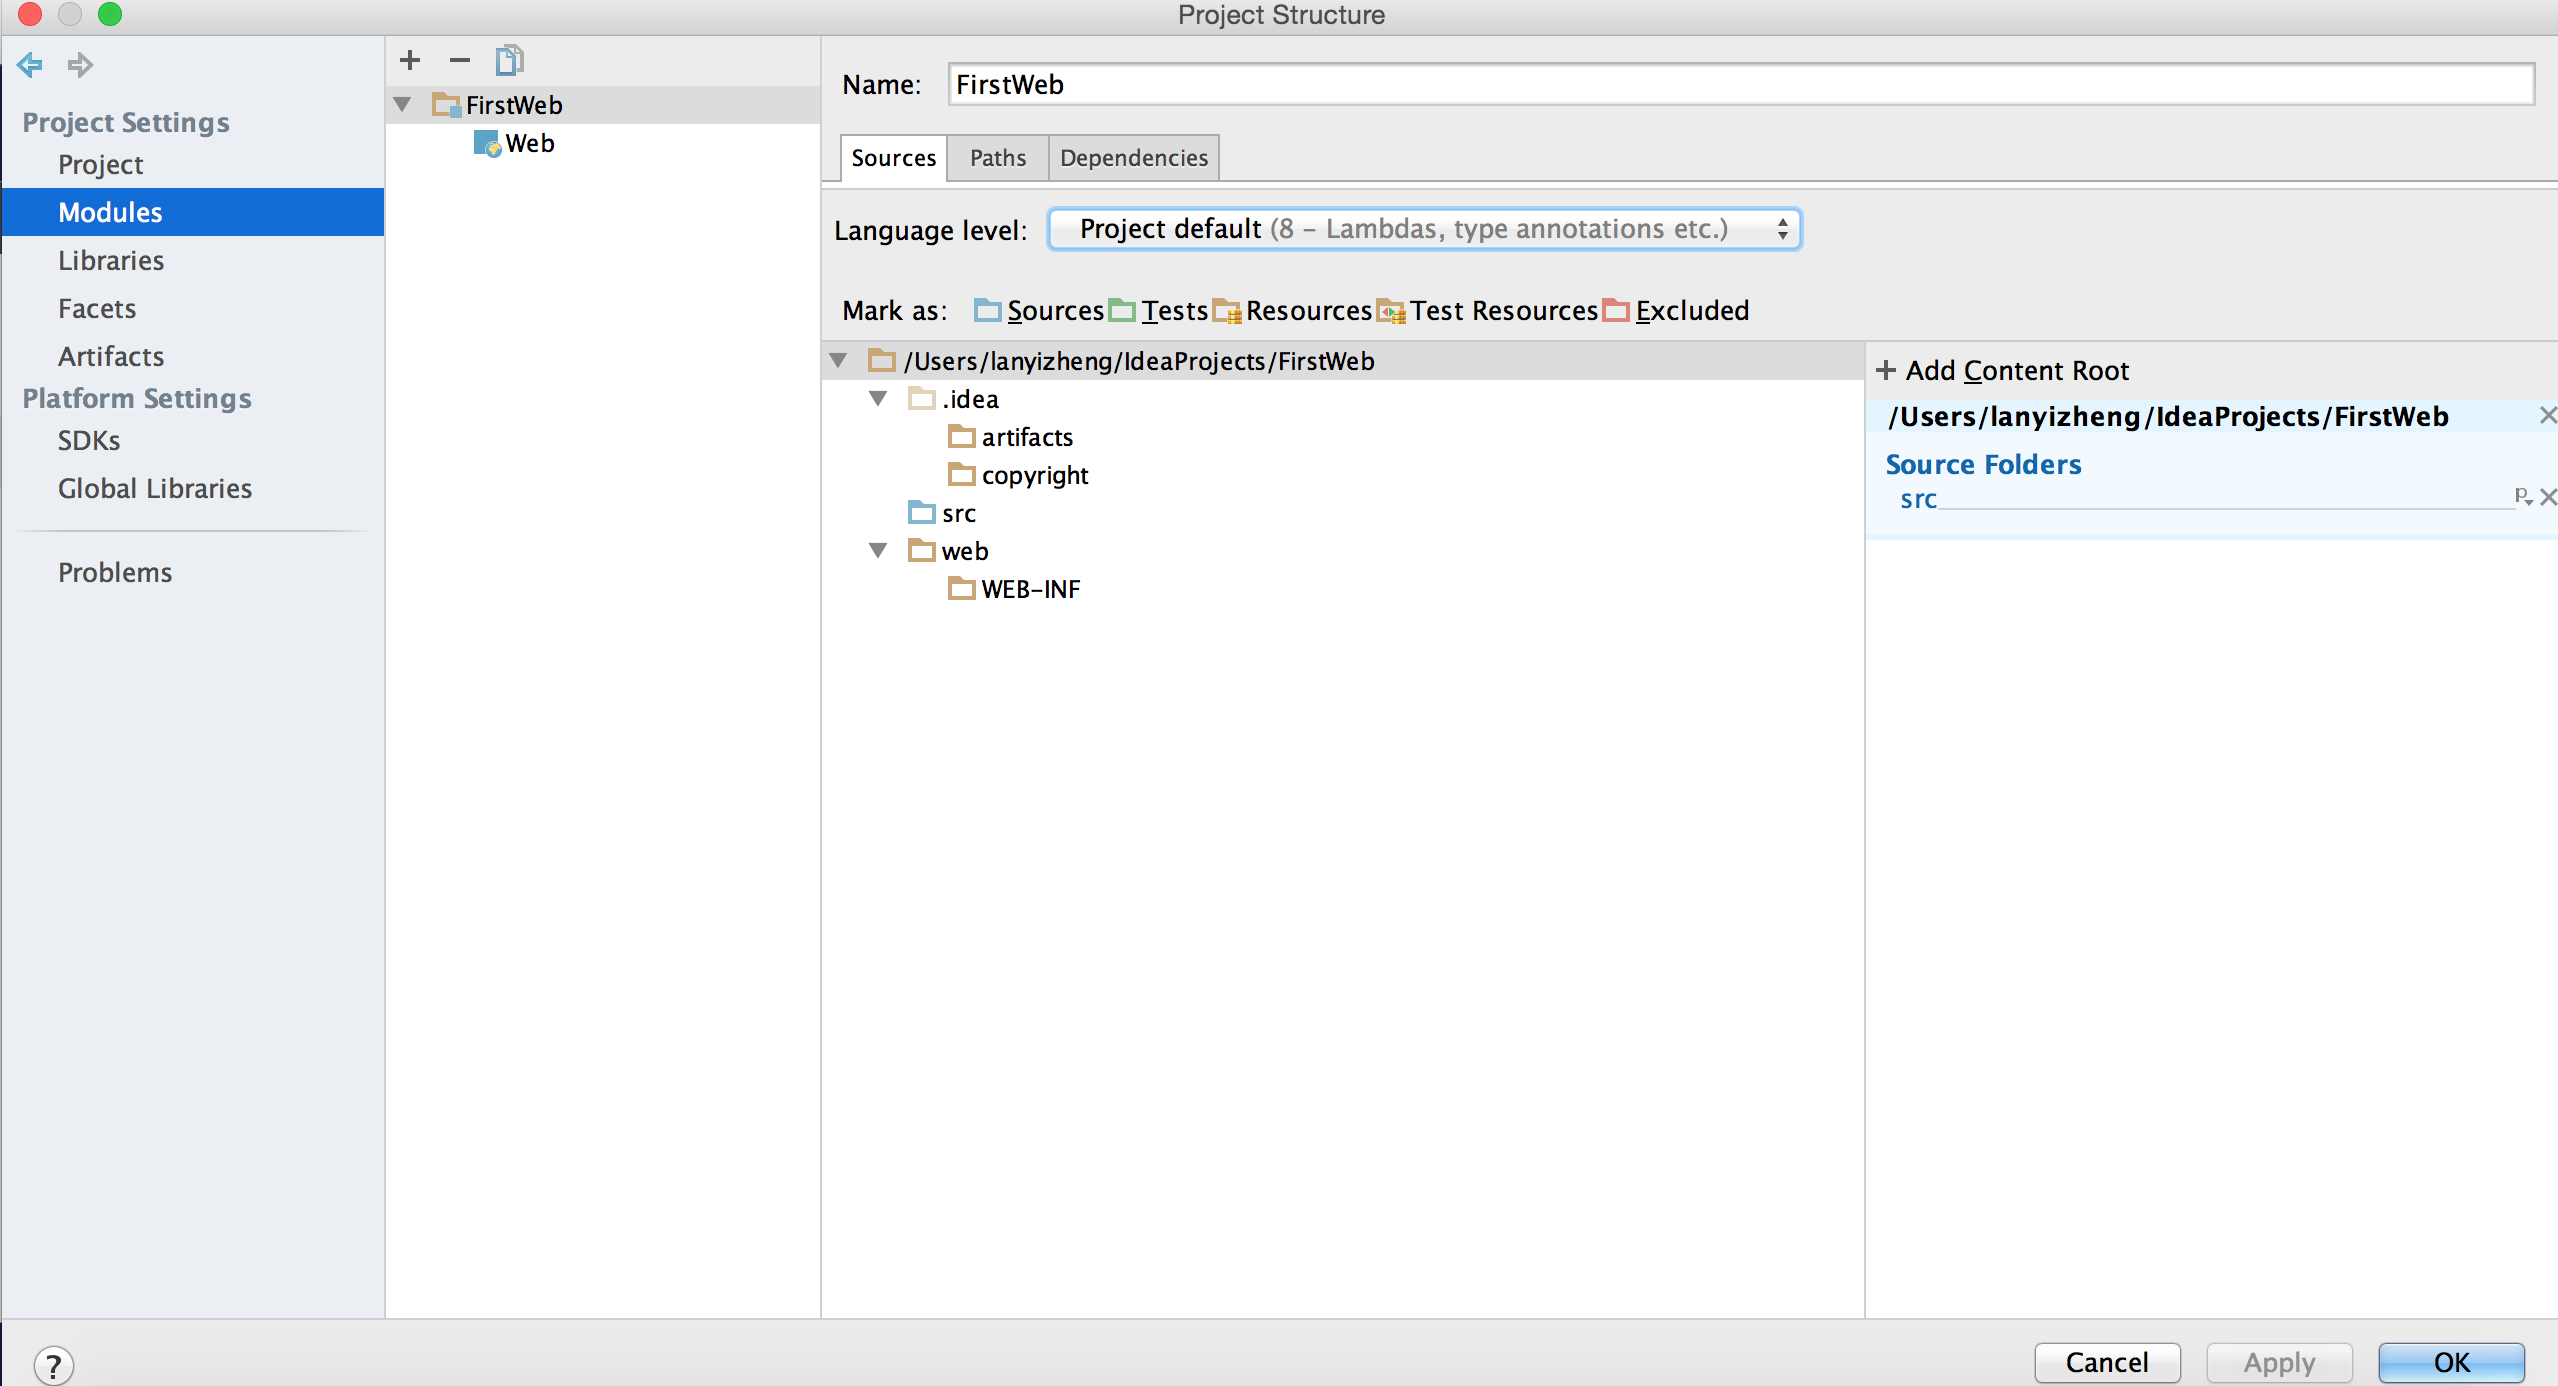The image size is (2558, 1386).
Task: Unmark the src source folder with X
Action: click(x=2548, y=497)
